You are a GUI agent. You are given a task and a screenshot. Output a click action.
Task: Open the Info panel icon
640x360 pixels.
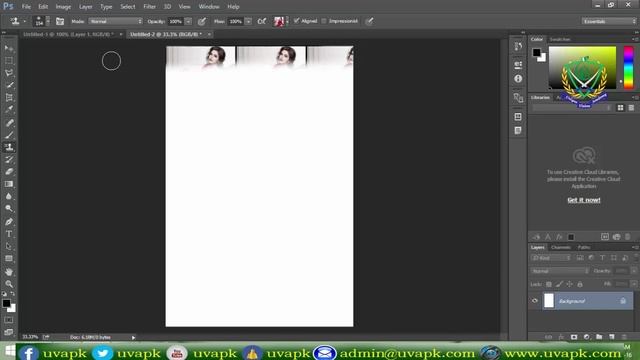pyautogui.click(x=518, y=78)
